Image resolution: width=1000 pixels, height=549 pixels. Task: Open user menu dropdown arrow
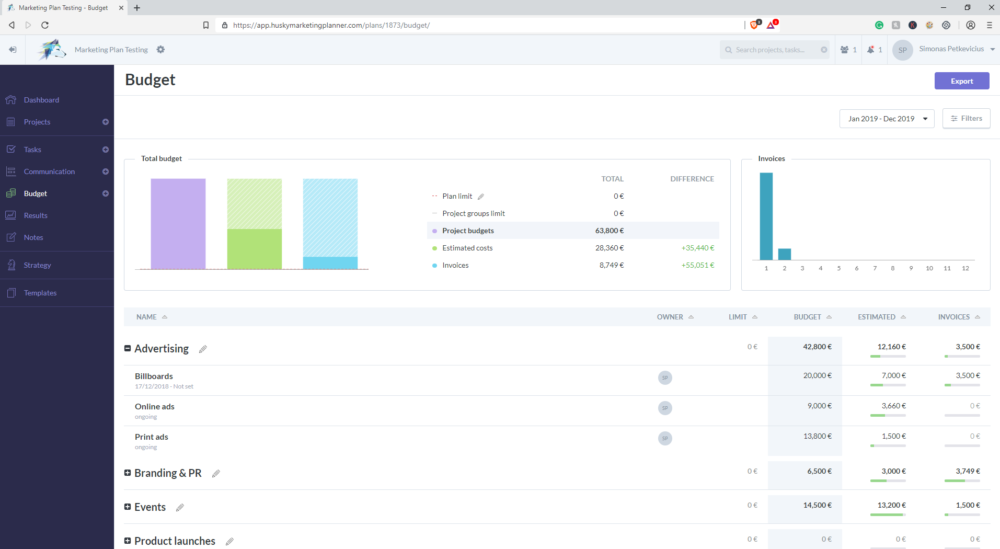click(992, 49)
